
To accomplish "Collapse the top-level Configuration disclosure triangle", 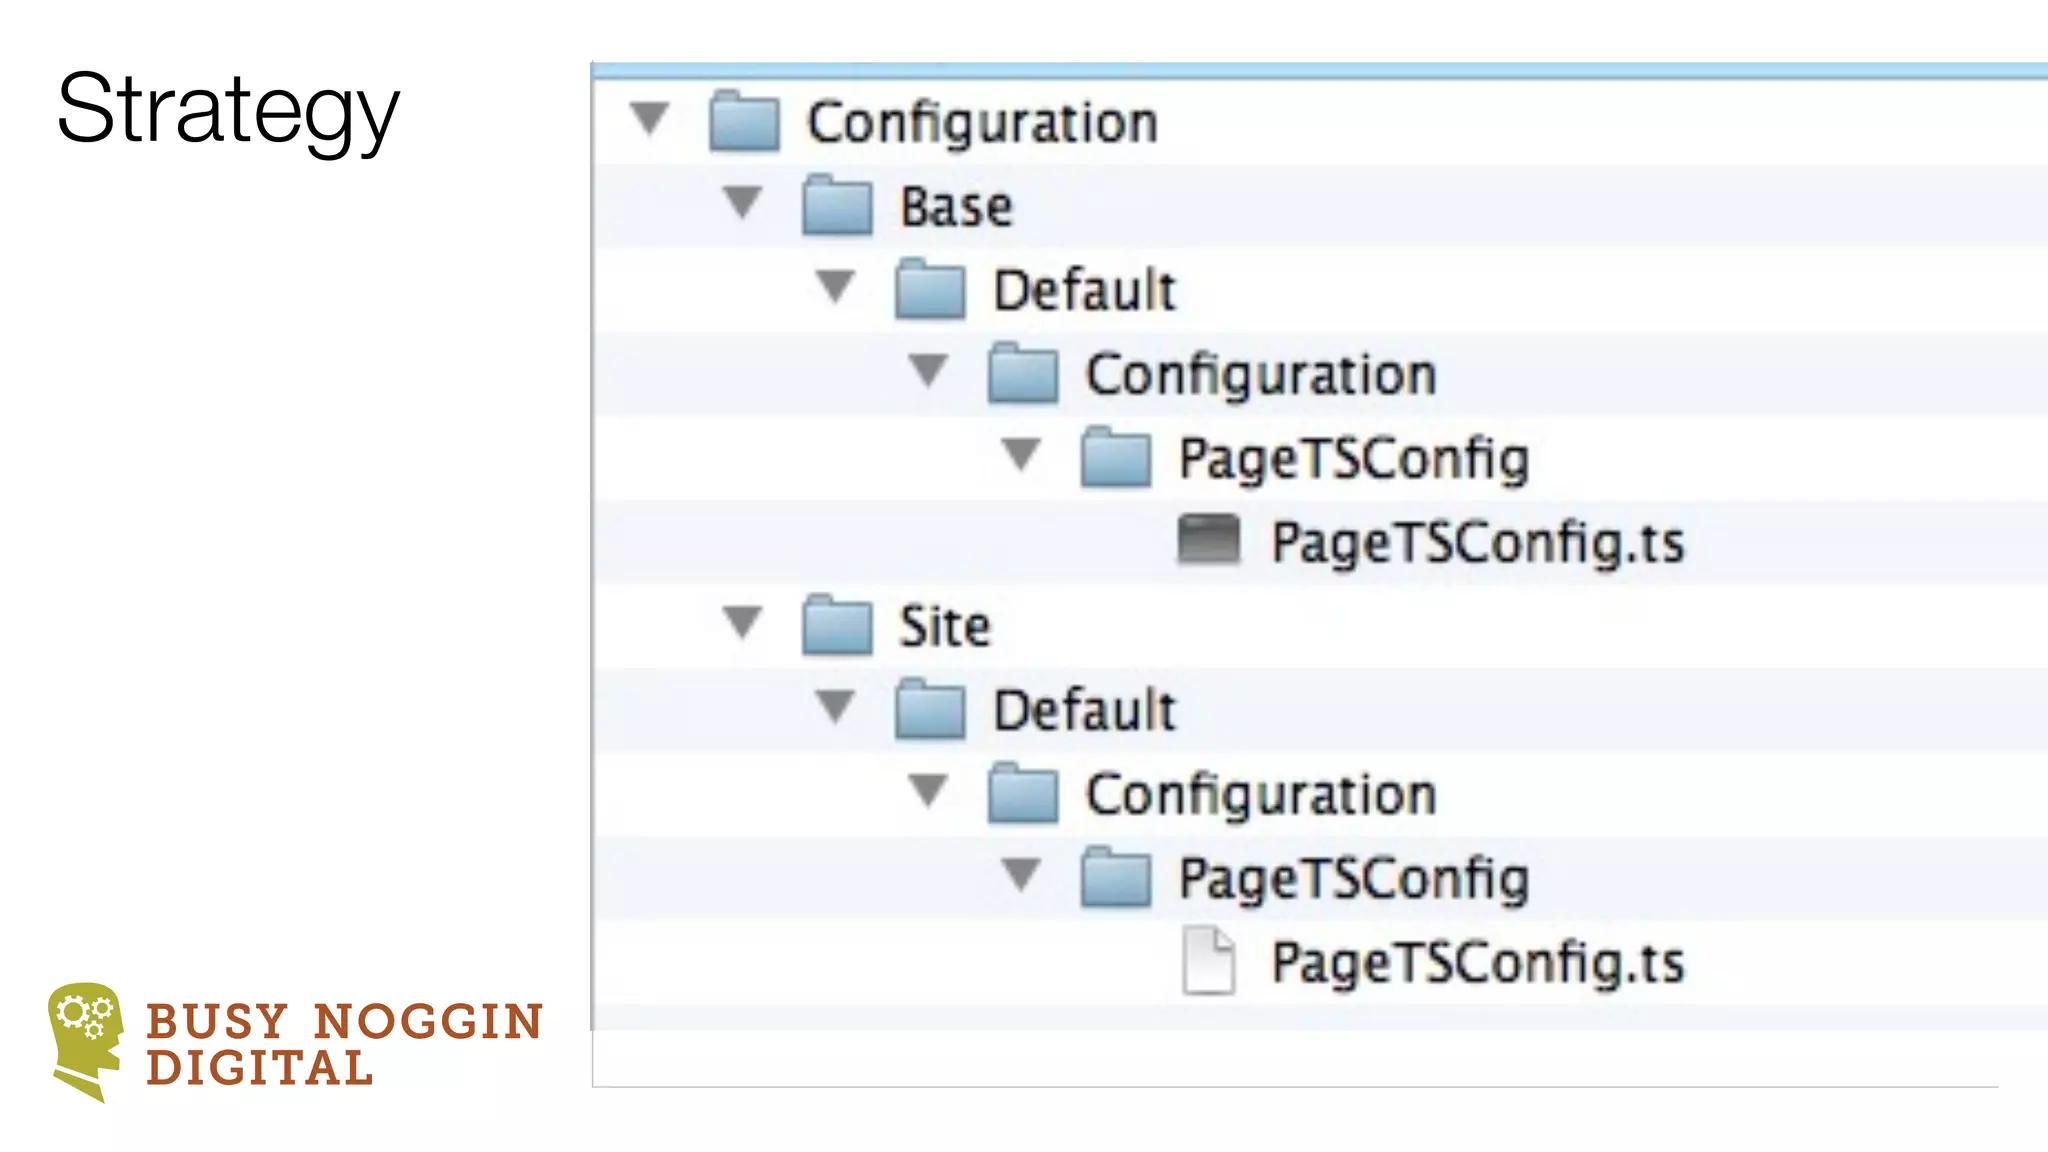I will click(x=650, y=118).
